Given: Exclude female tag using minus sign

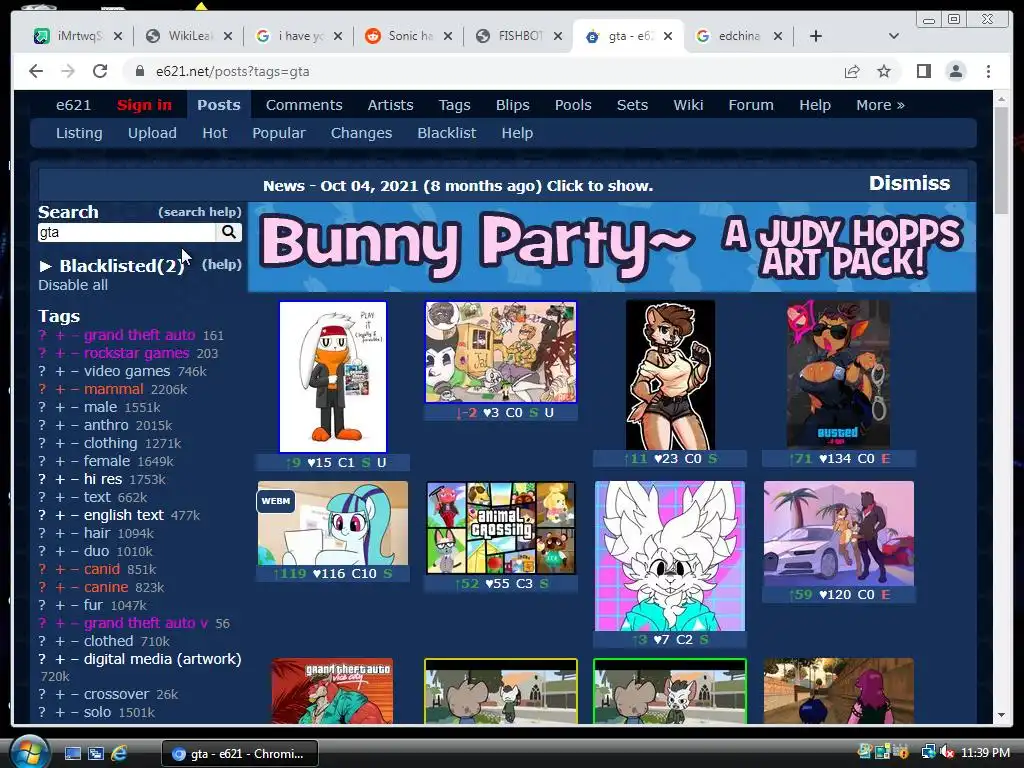Looking at the screenshot, I should pos(74,461).
